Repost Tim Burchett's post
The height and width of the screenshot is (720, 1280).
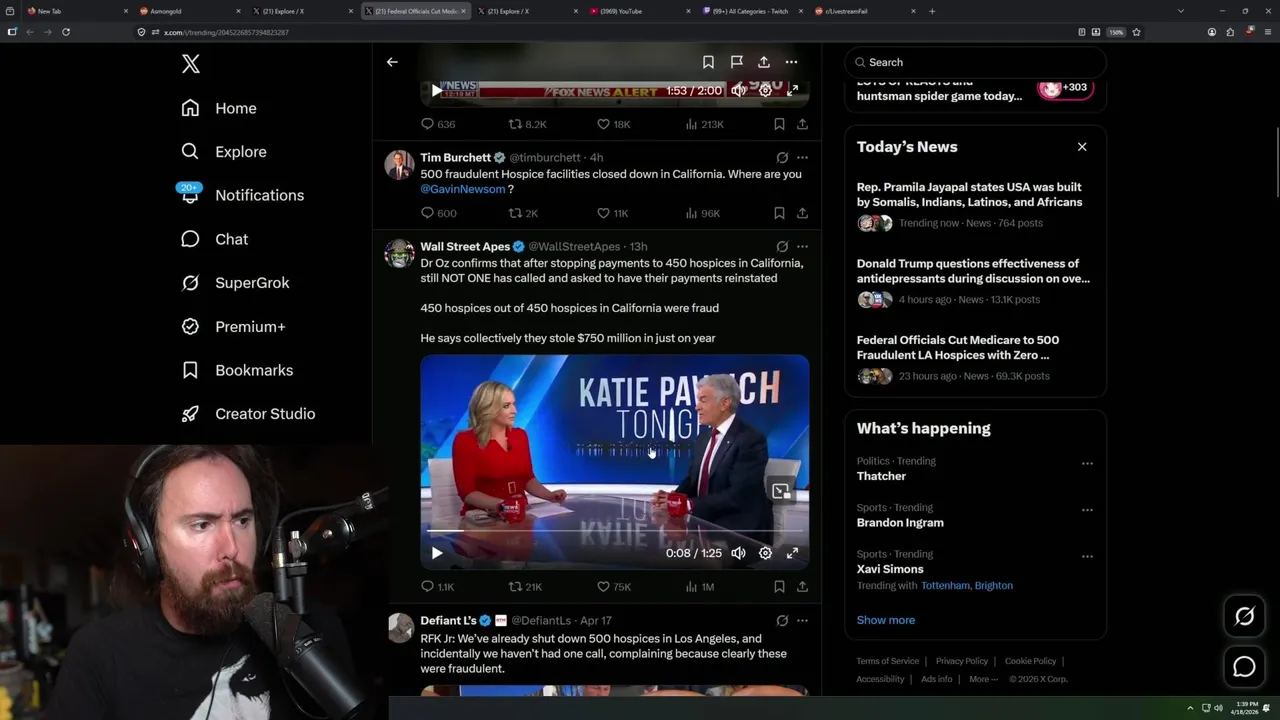tap(523, 213)
